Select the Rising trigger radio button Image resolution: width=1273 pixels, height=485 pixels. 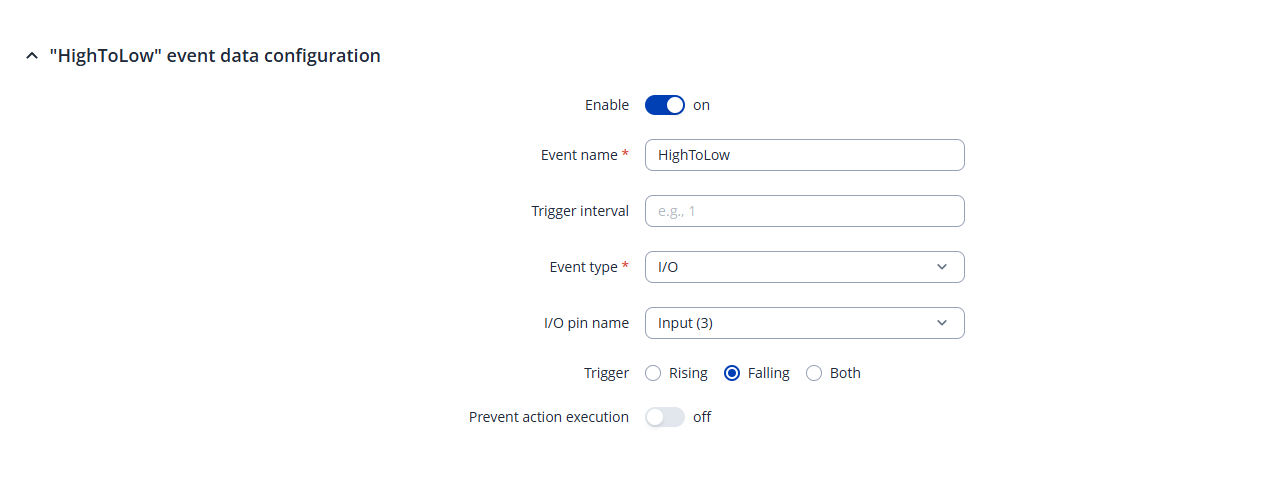coord(653,373)
